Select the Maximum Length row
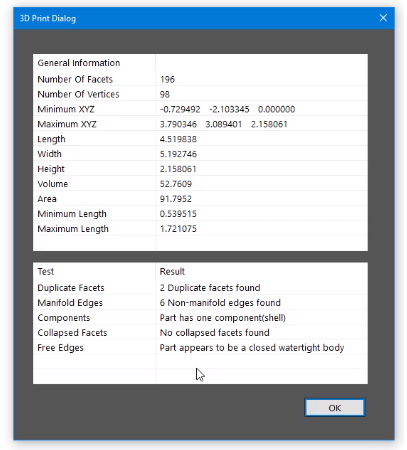Image resolution: width=407 pixels, height=450 pixels. pos(200,229)
